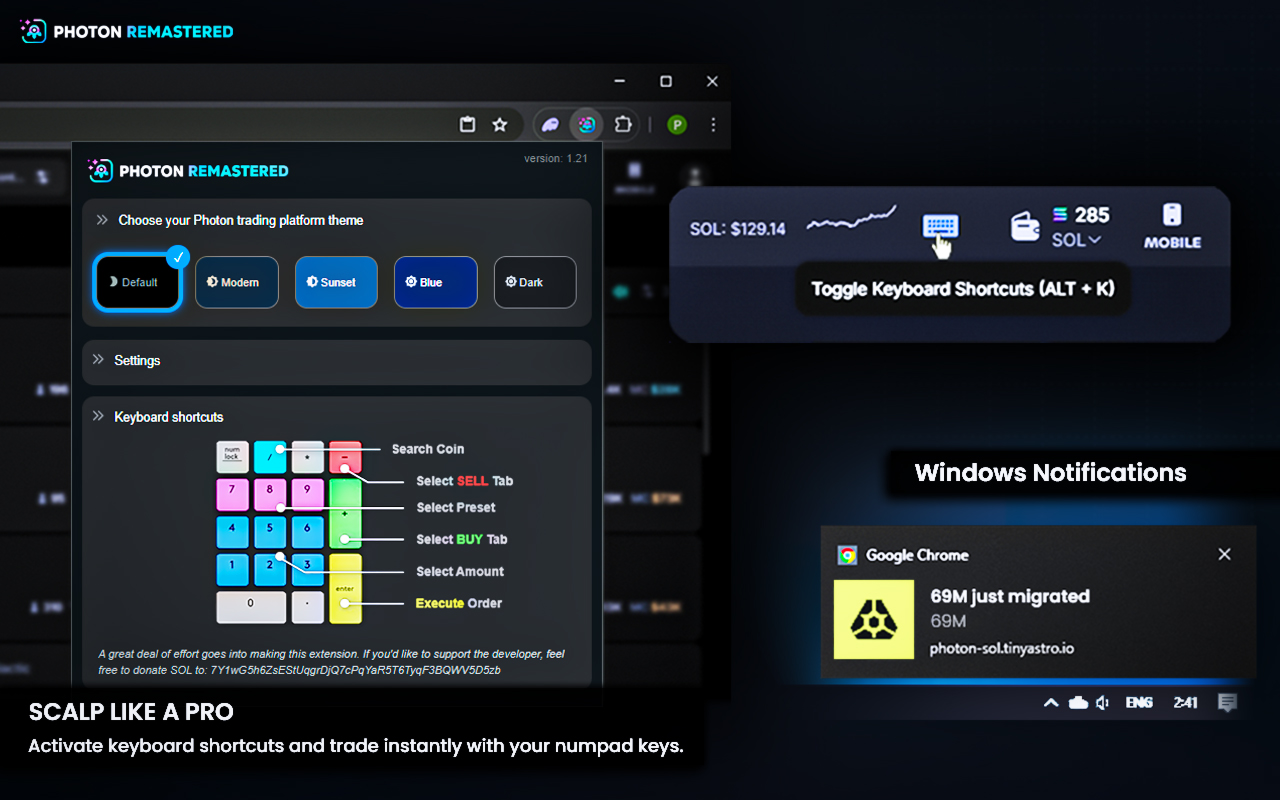
Task: Click the Google Chrome icon in the notification
Action: tap(847, 555)
